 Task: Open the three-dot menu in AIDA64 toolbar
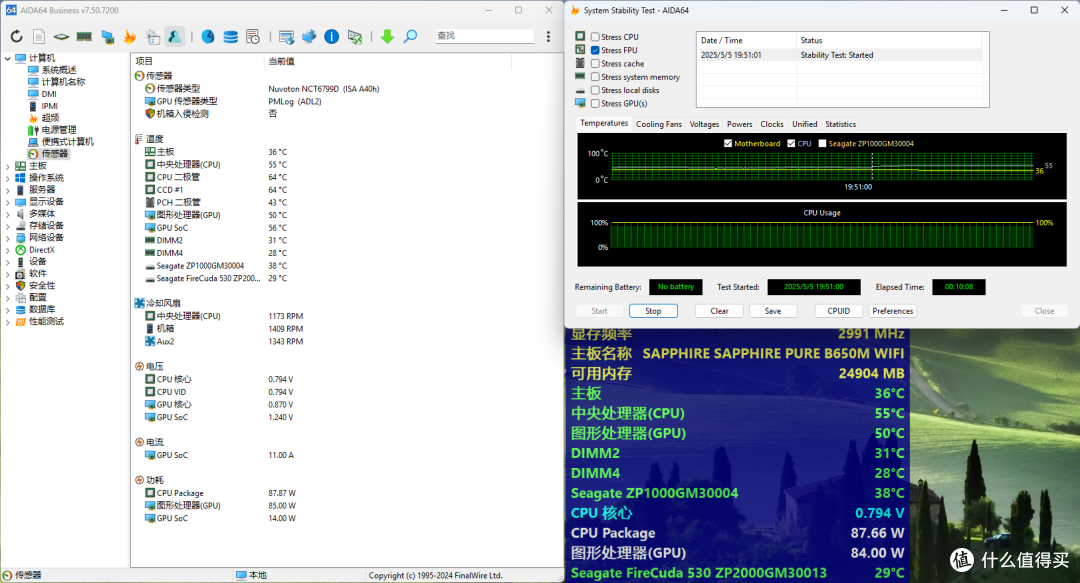point(548,37)
